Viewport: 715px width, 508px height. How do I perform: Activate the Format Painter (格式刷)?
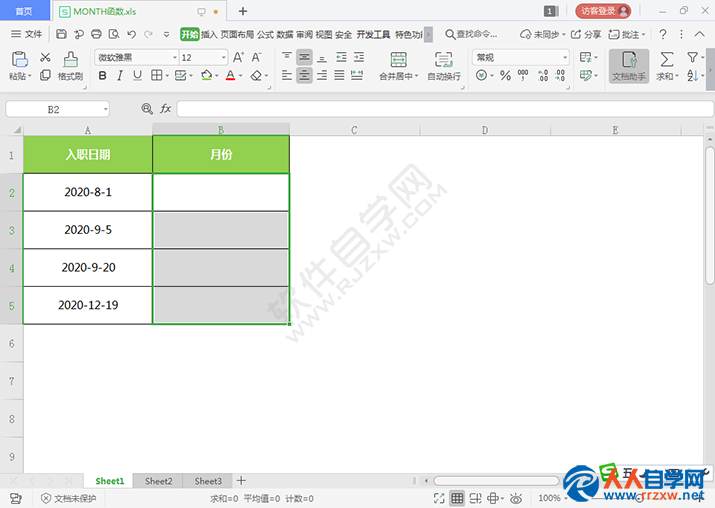[x=70, y=66]
